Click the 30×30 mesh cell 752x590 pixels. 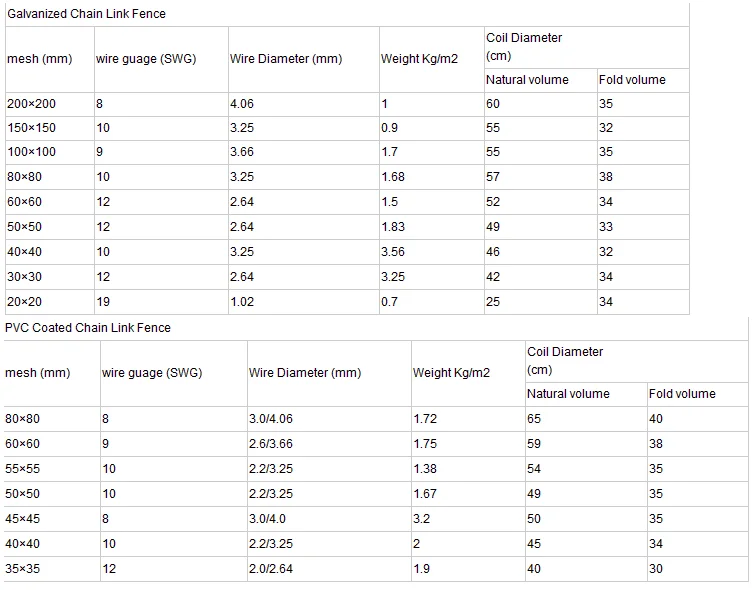(x=25, y=277)
